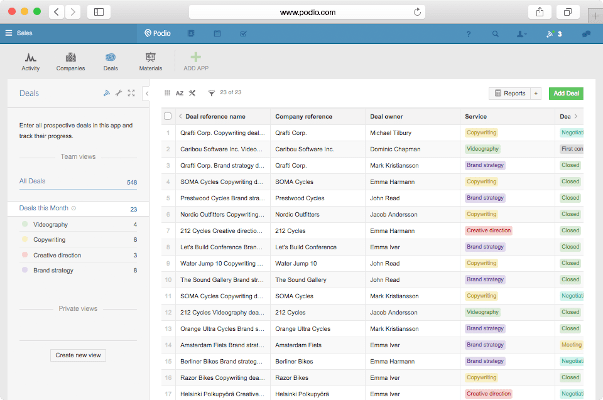This screenshot has width=603, height=400.
Task: Click Creative direction tag in row 7
Action: click(488, 230)
